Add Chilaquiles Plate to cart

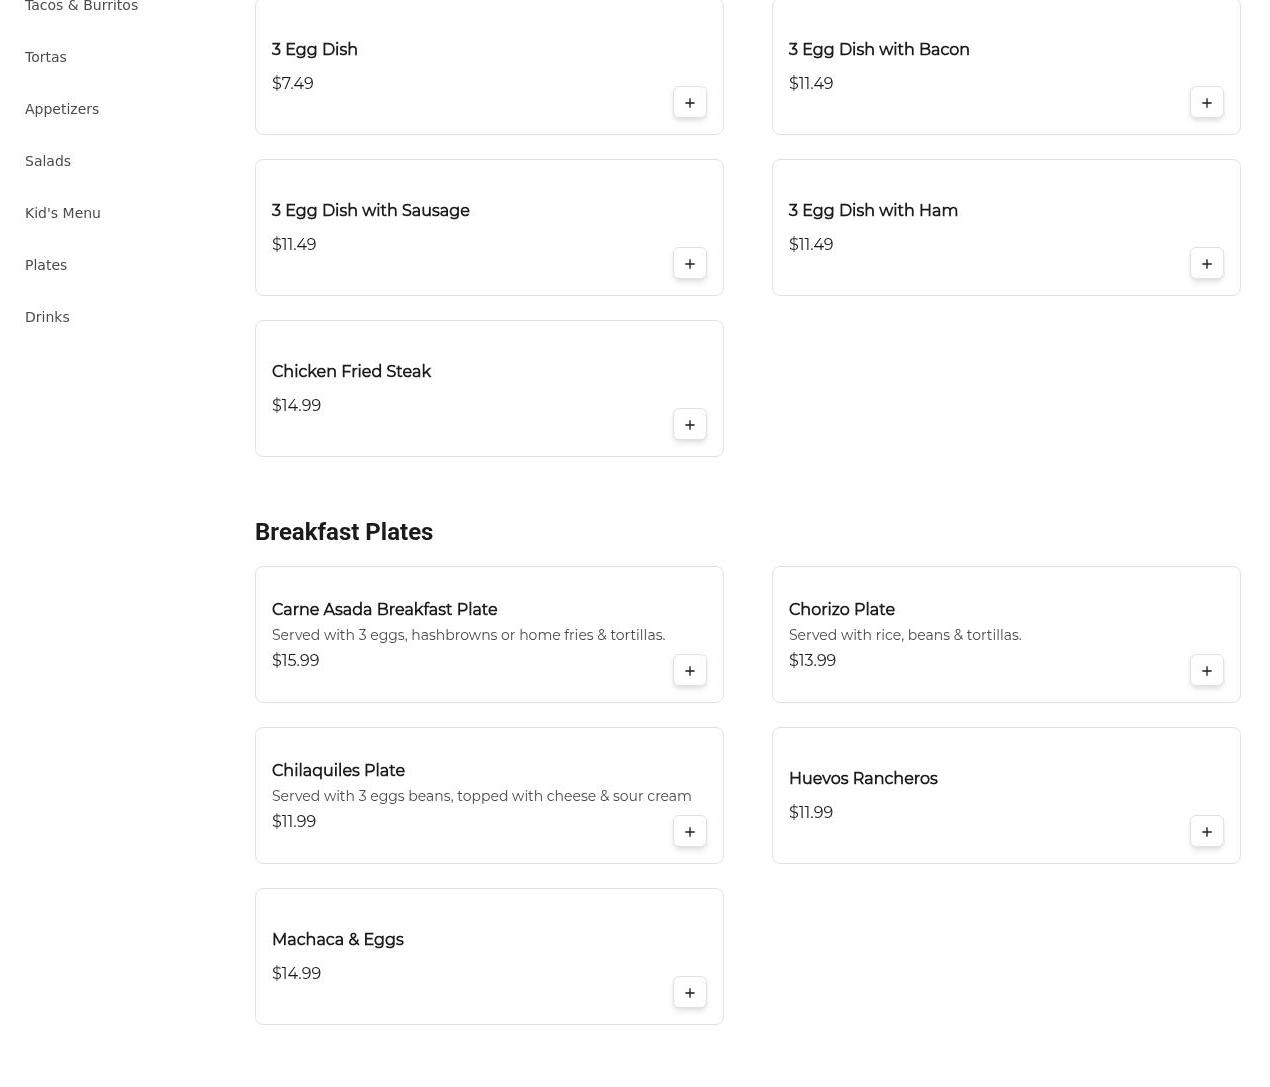pos(689,832)
